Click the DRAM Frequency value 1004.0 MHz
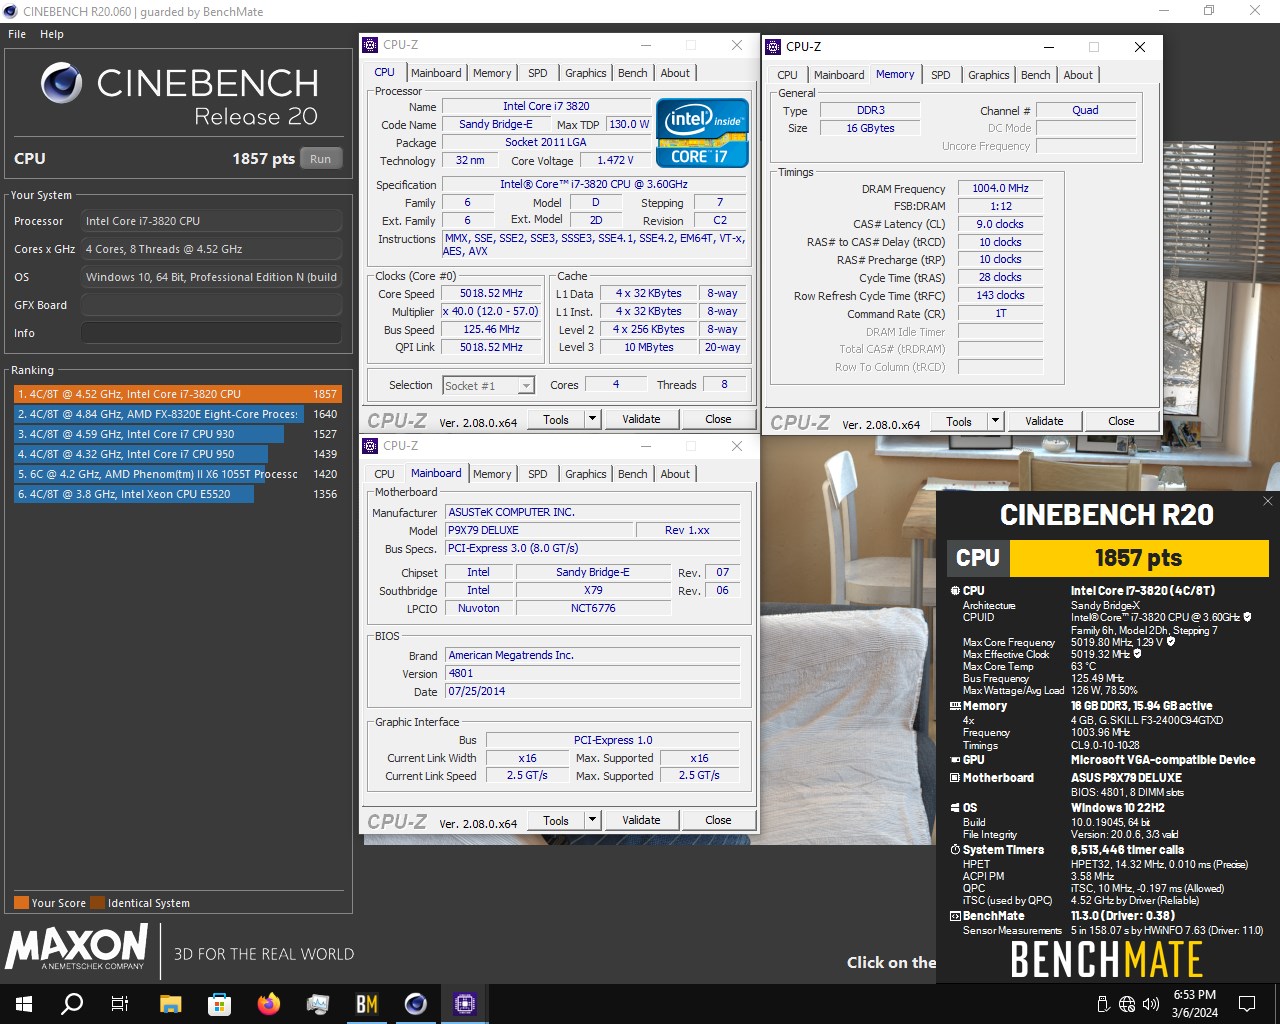Image resolution: width=1280 pixels, height=1024 pixels. pos(1000,188)
